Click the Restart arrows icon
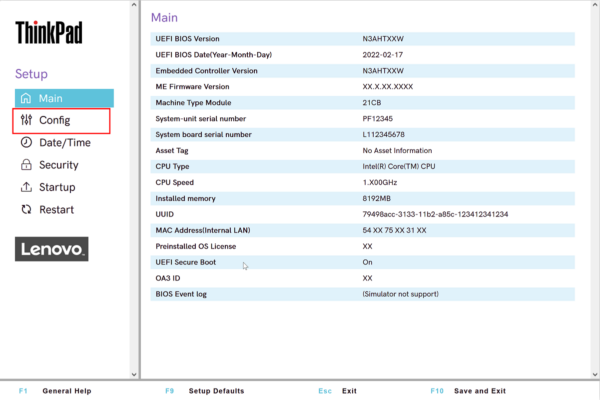 (x=26, y=209)
